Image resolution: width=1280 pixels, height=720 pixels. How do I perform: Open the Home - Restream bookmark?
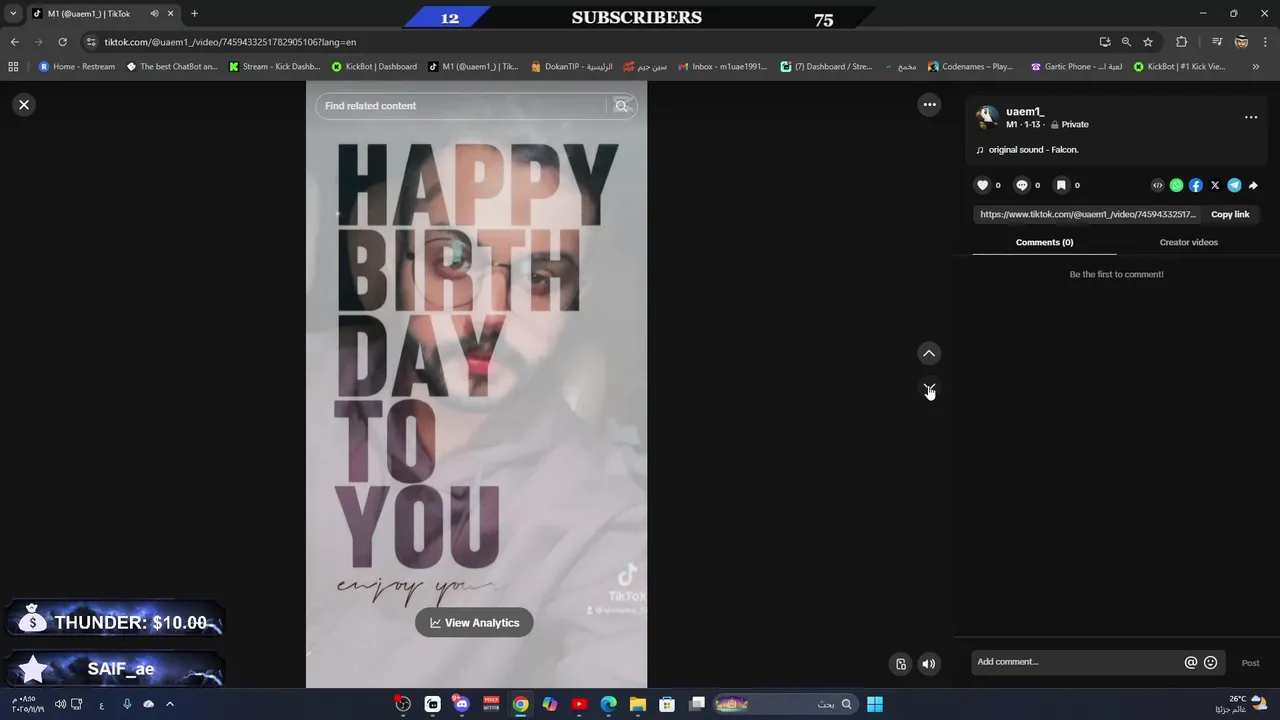click(77, 67)
